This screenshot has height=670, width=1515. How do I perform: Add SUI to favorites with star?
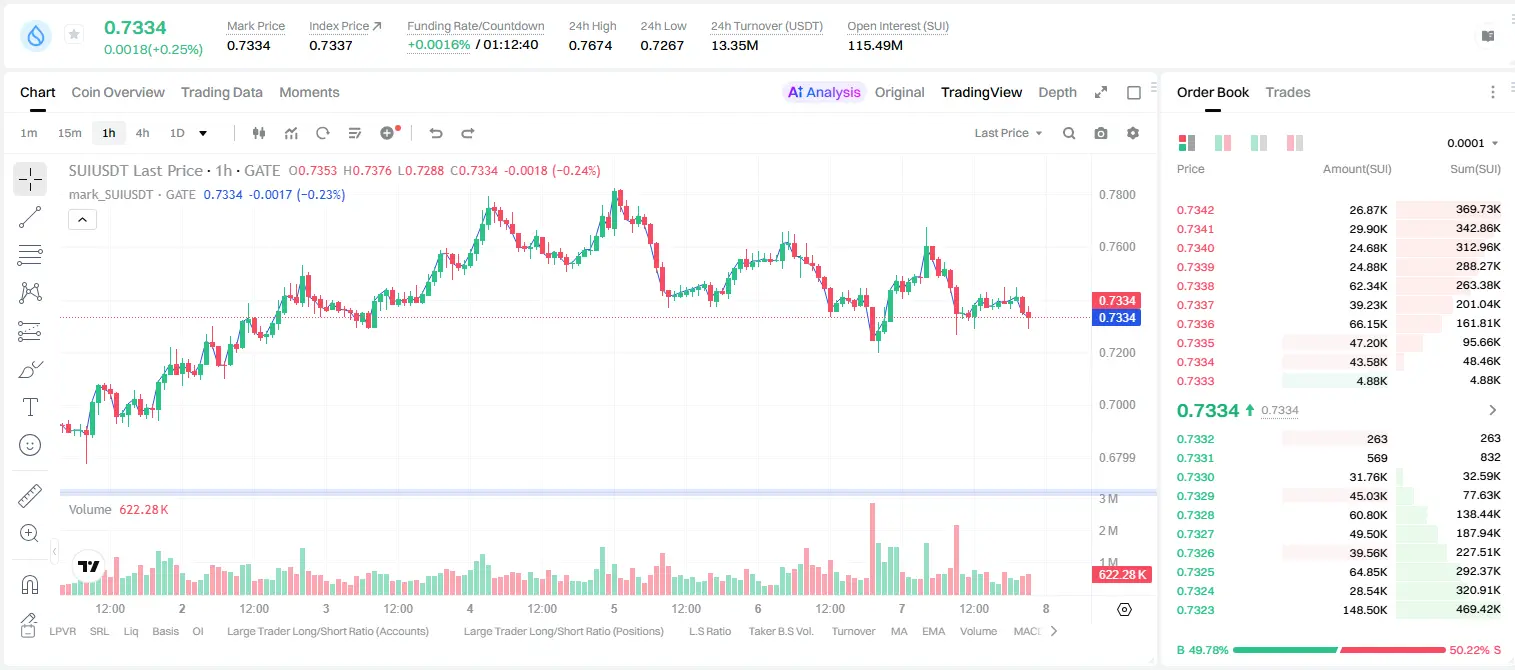[74, 35]
